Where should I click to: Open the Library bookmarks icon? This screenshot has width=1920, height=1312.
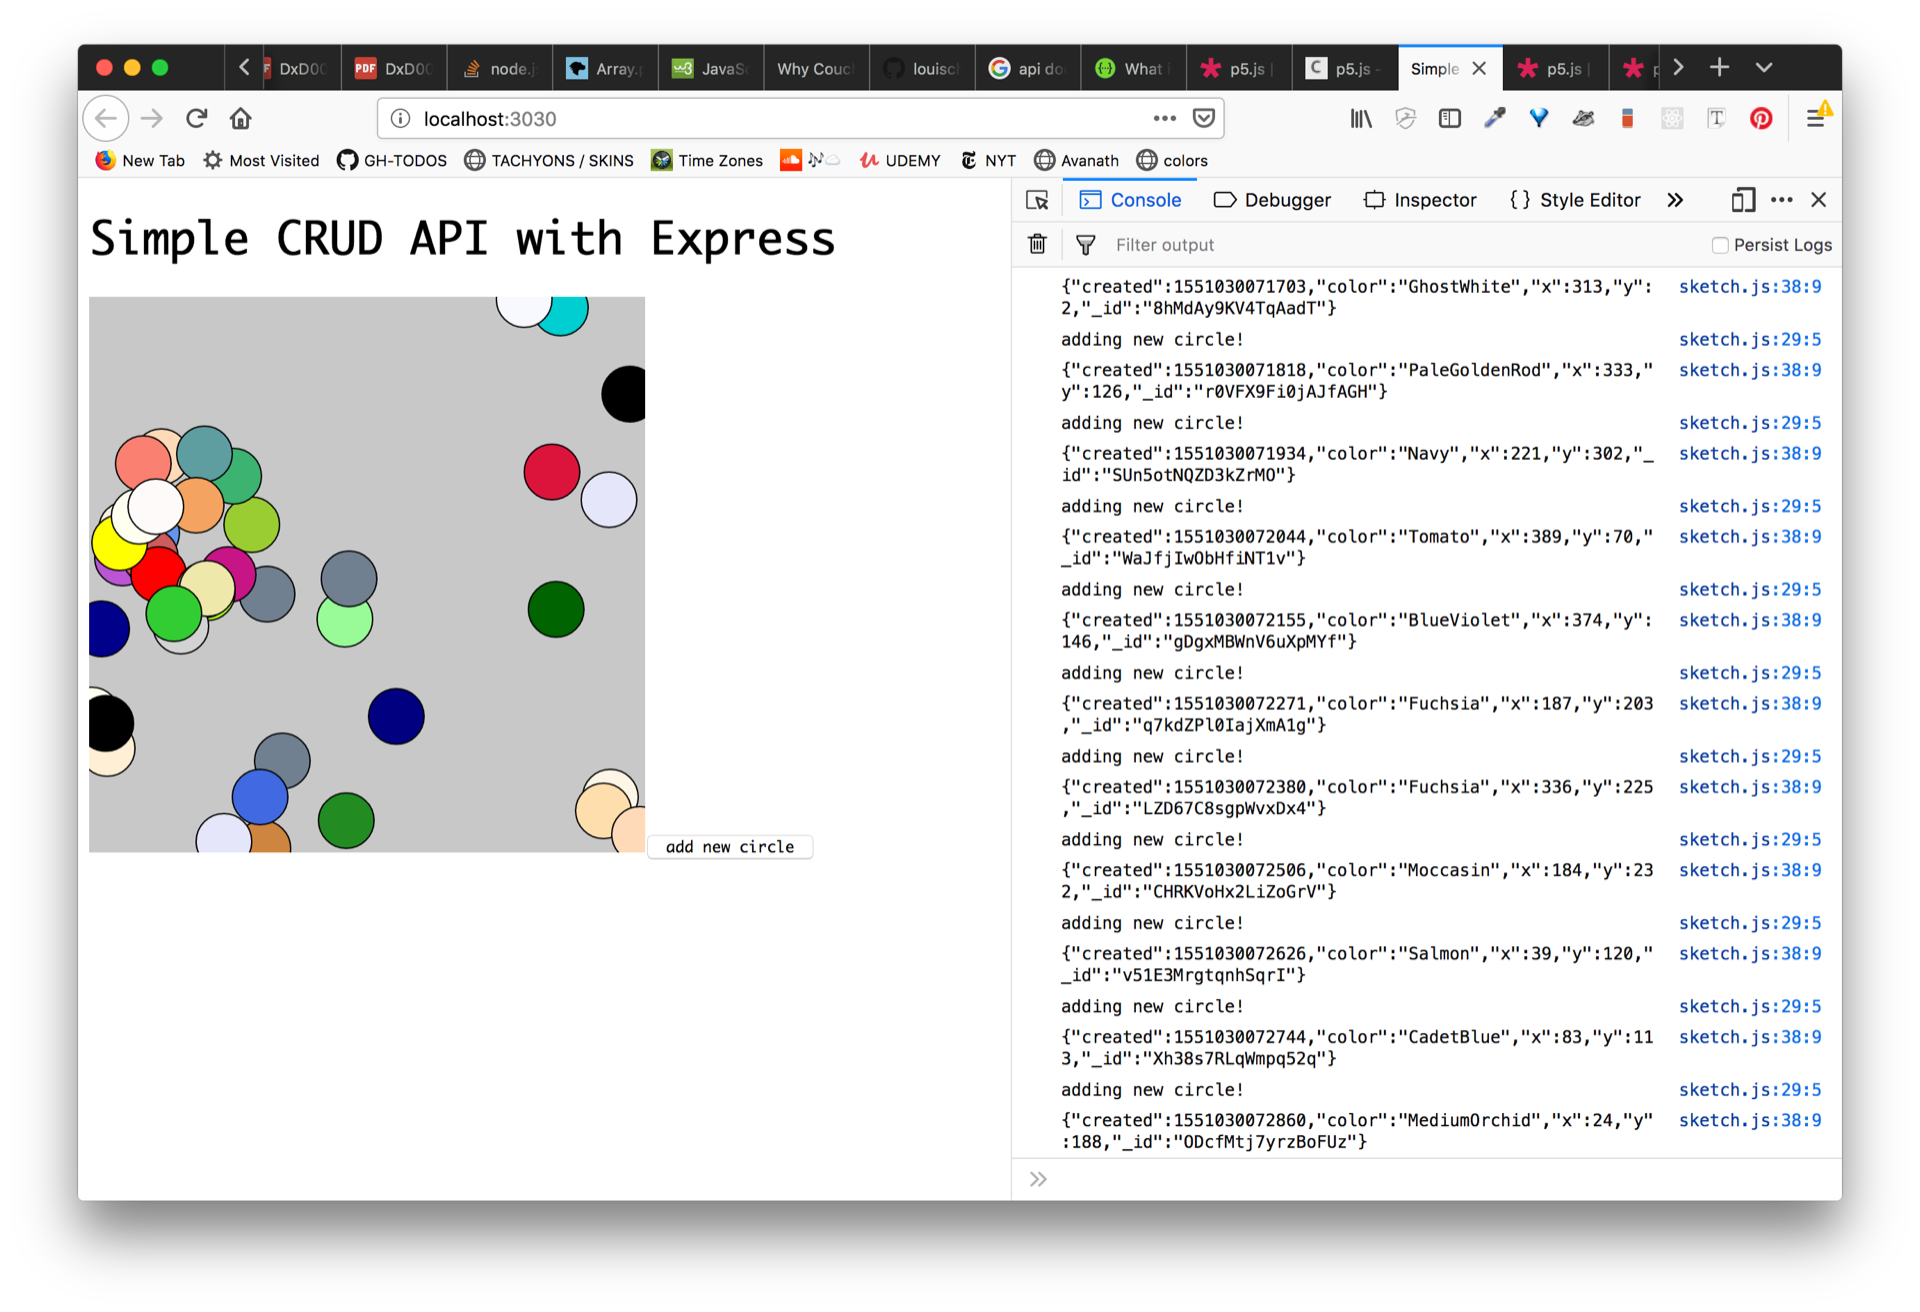(x=1360, y=118)
